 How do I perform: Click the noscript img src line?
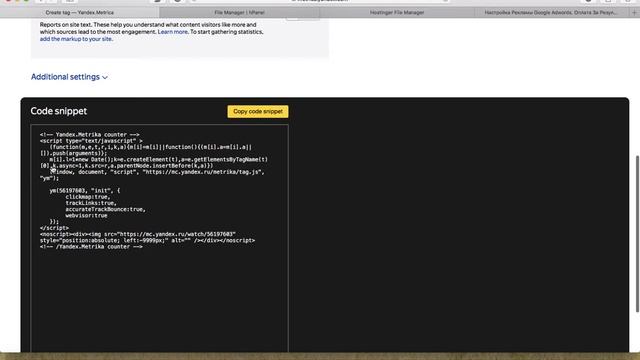138,234
